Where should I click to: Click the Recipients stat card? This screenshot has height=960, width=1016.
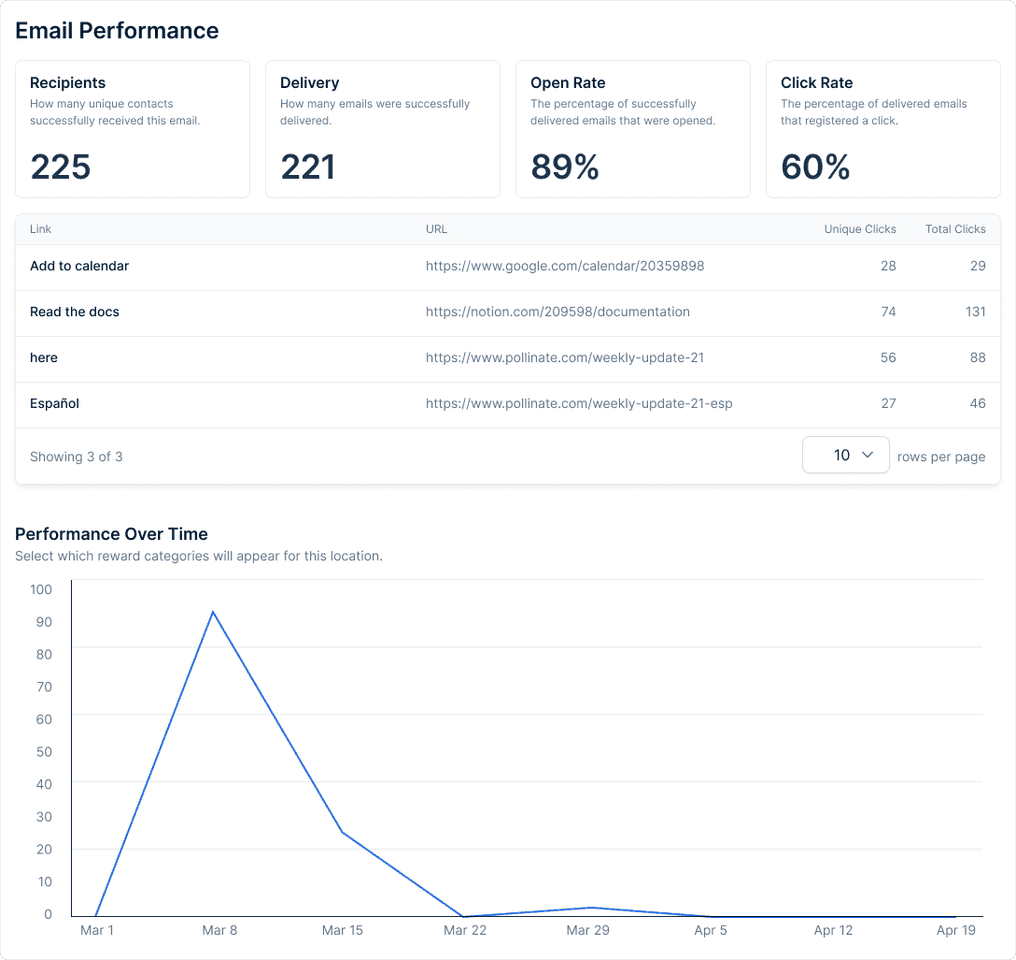[x=132, y=129]
